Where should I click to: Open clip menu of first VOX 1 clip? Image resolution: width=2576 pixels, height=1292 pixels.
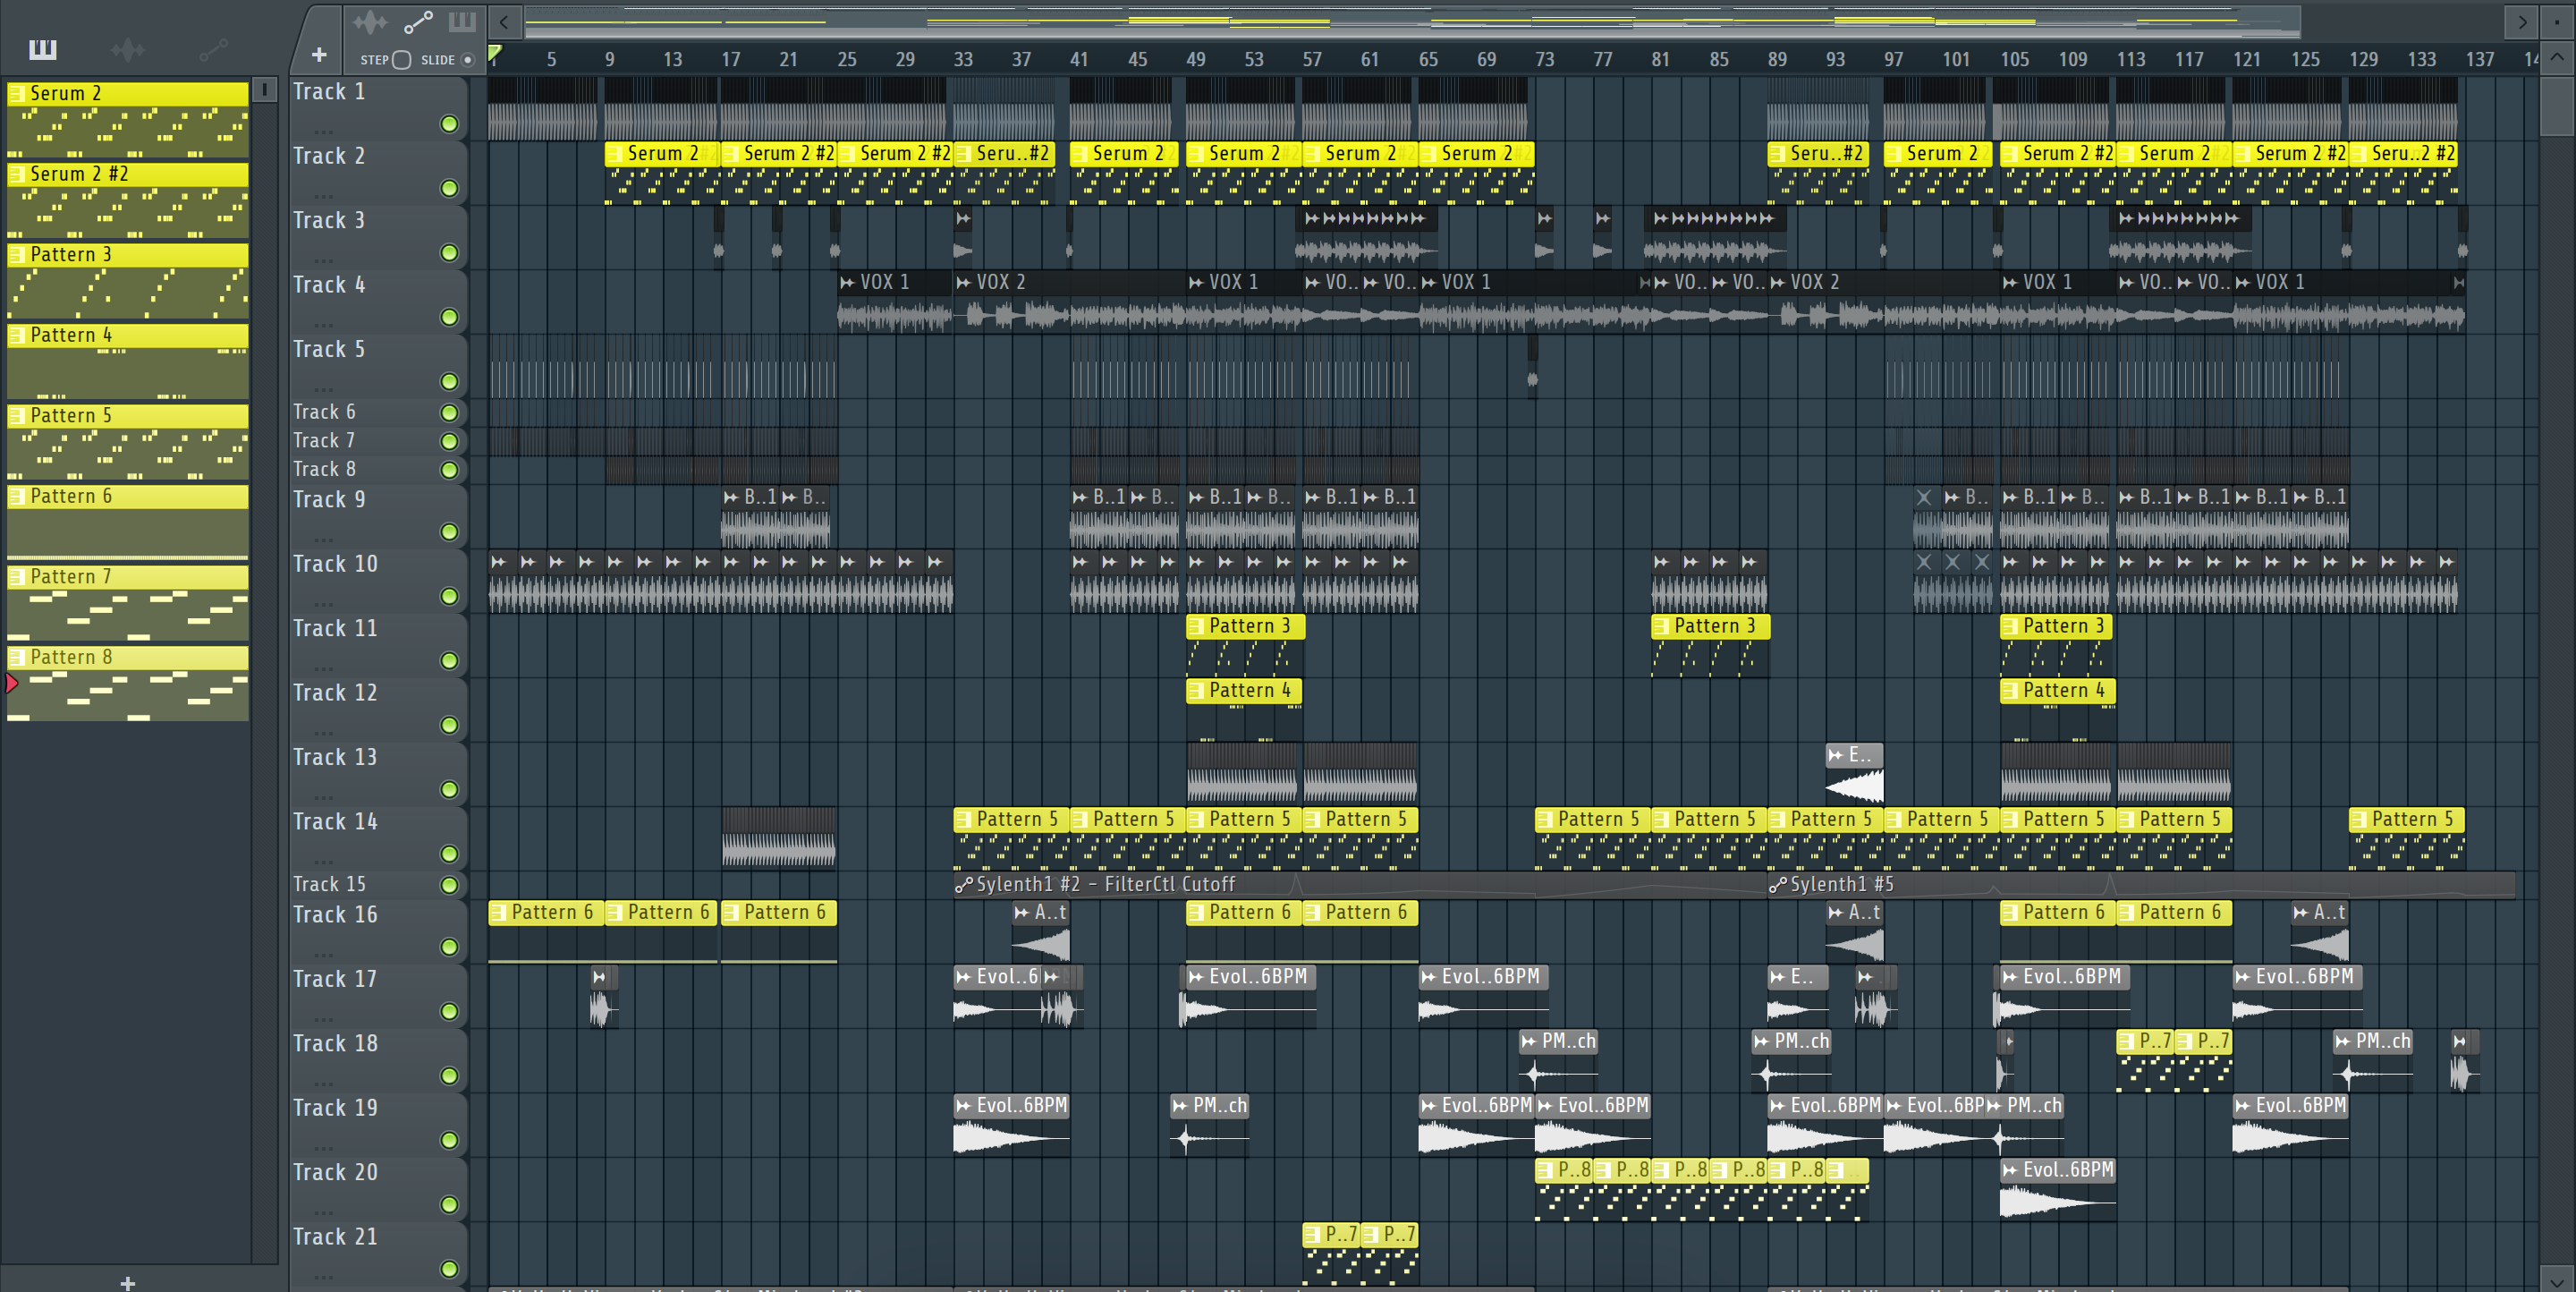point(847,283)
